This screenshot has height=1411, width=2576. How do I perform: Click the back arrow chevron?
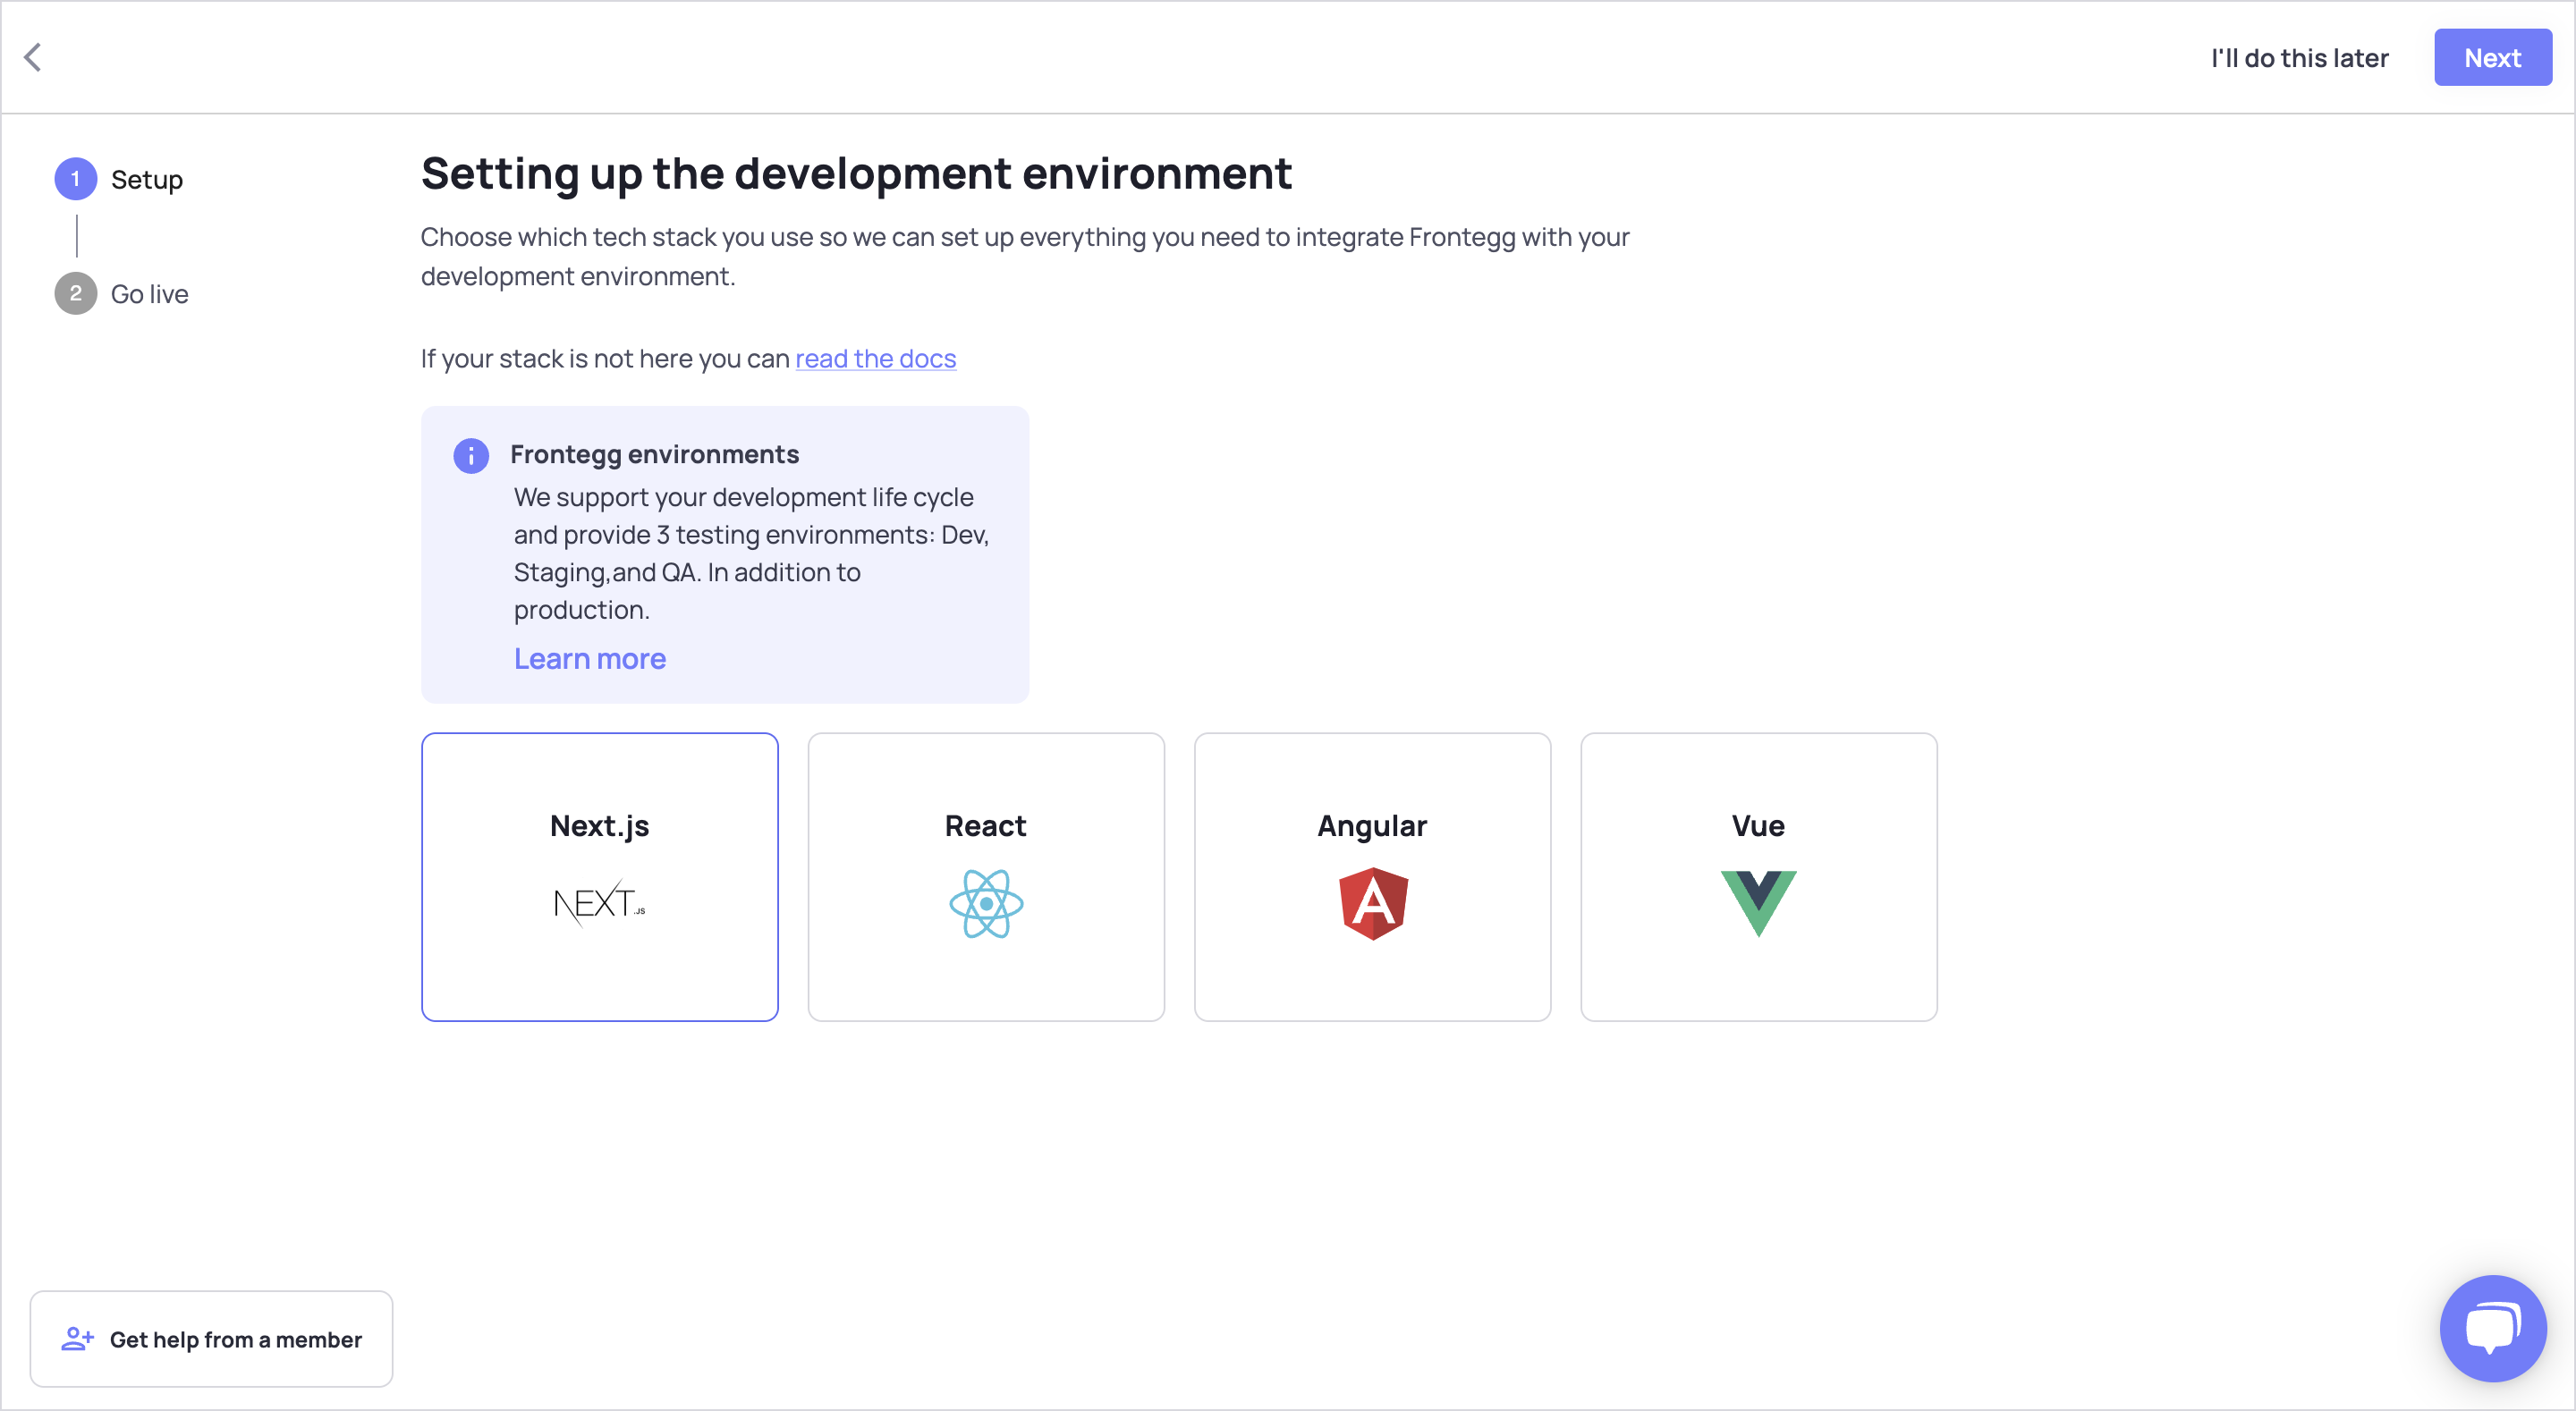(33, 57)
